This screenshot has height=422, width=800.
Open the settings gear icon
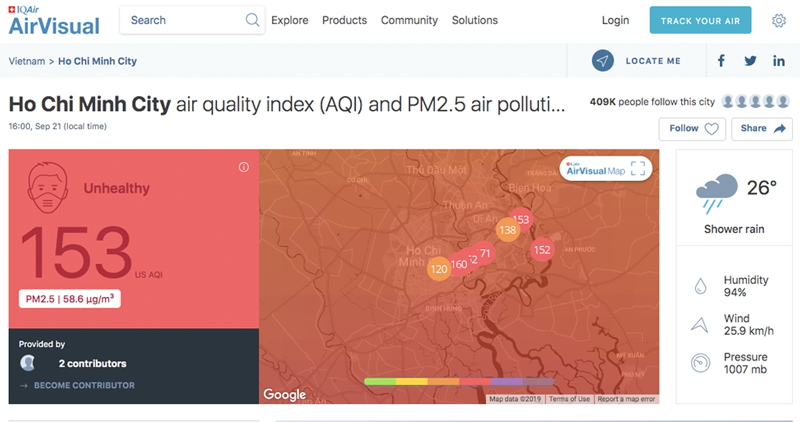pyautogui.click(x=779, y=20)
